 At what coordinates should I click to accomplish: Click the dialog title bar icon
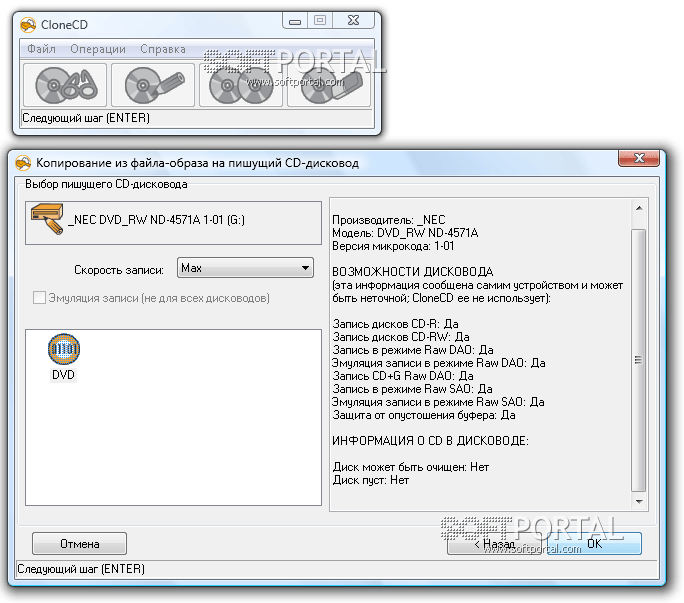click(24, 162)
